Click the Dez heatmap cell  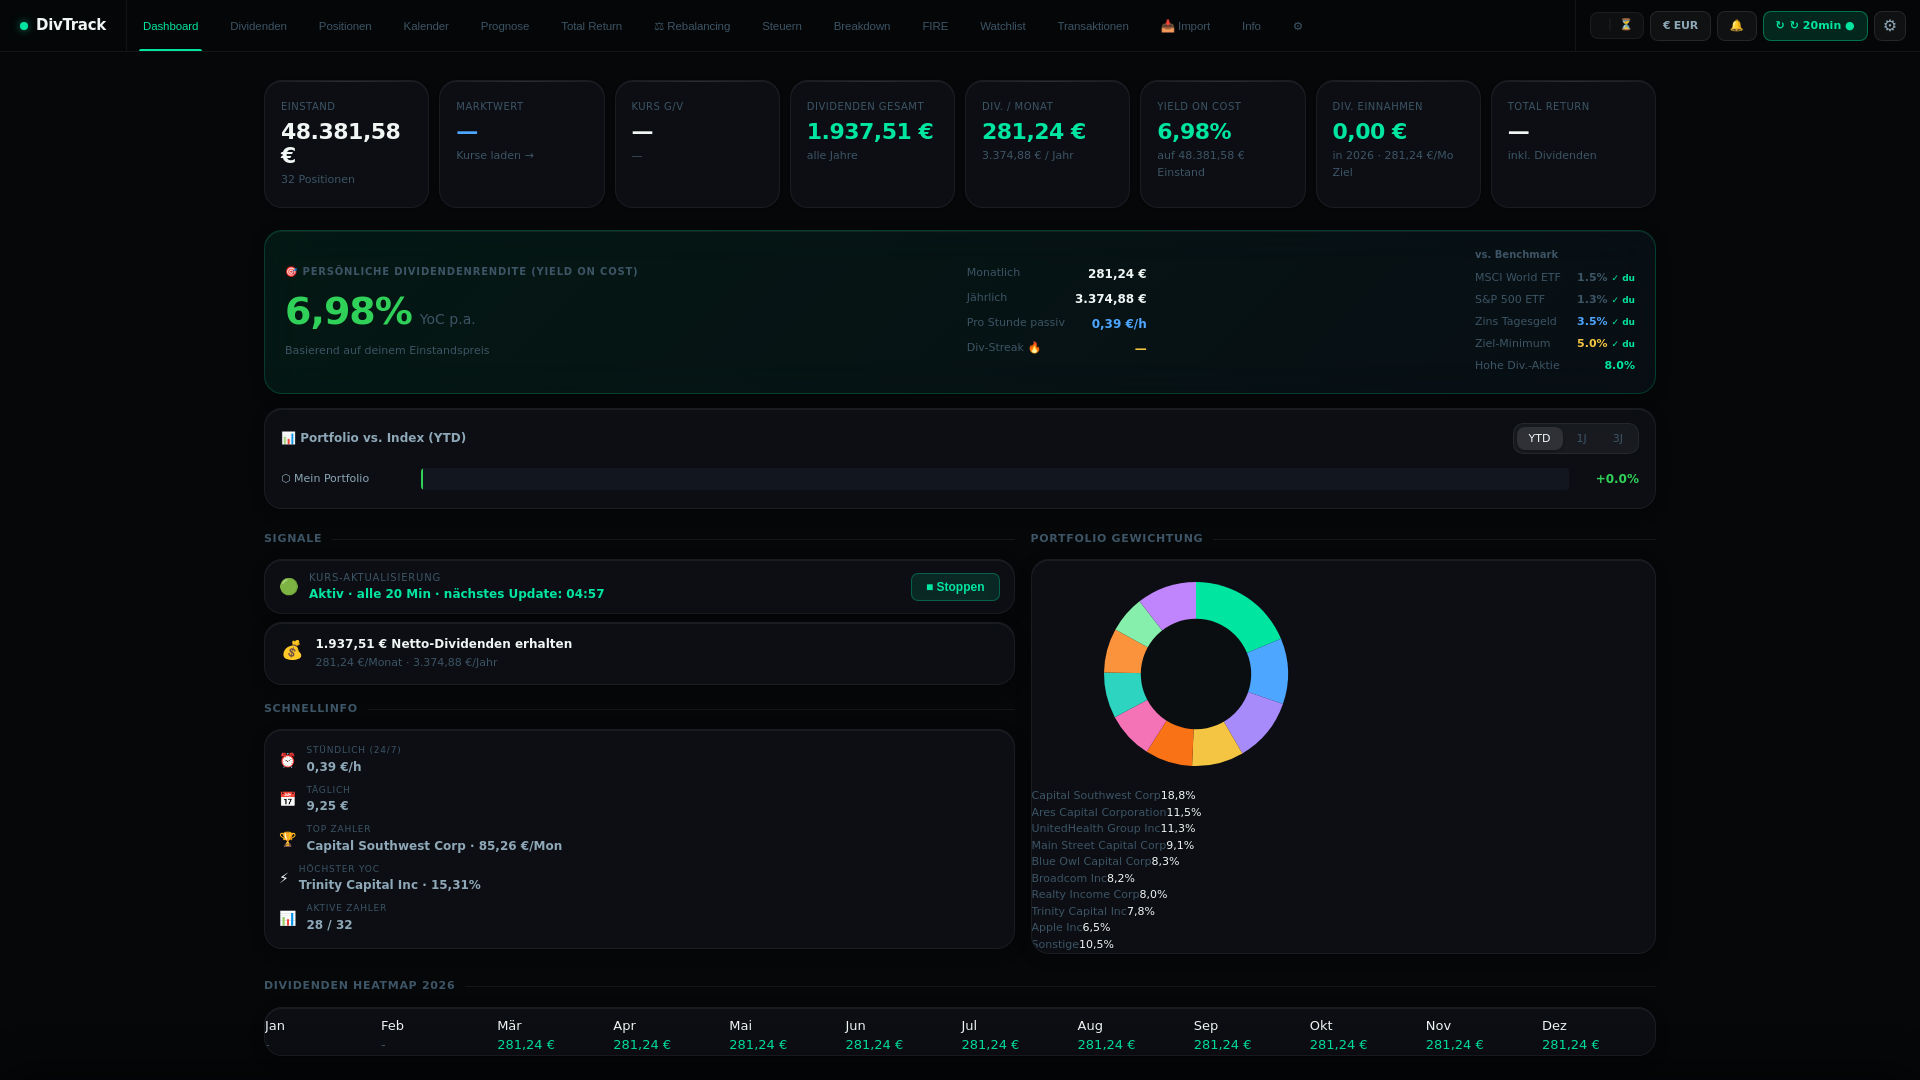(1597, 1035)
